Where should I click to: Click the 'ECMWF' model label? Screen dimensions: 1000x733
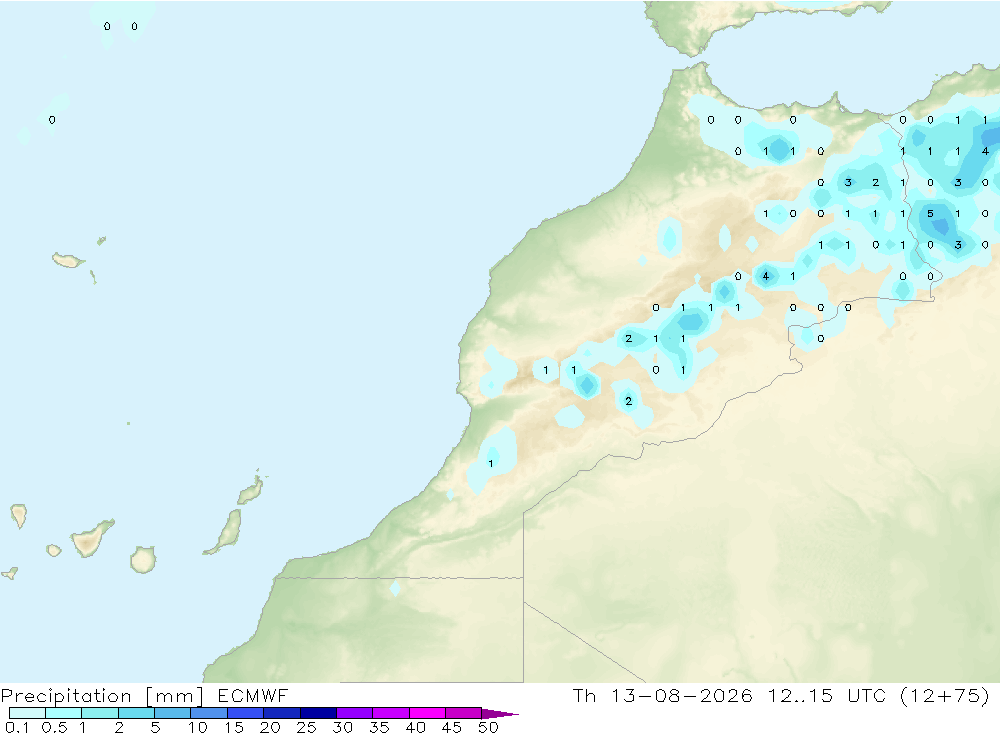click(x=253, y=695)
